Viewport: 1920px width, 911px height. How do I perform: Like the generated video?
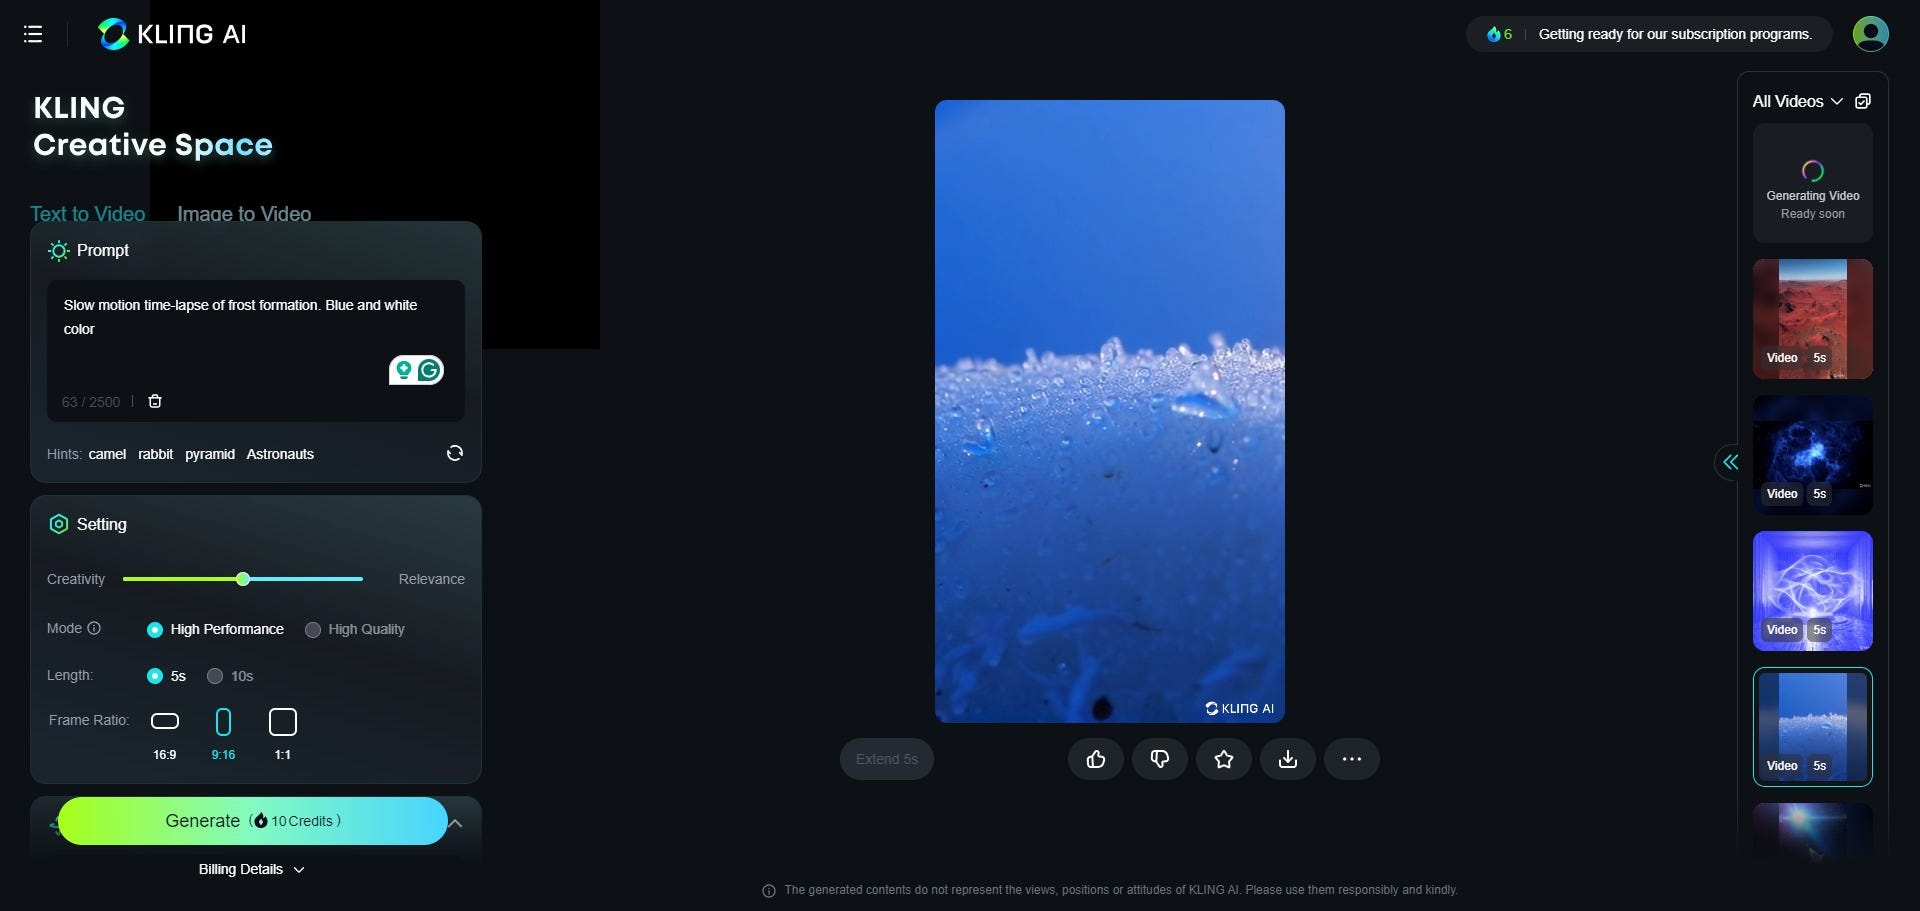(x=1096, y=759)
